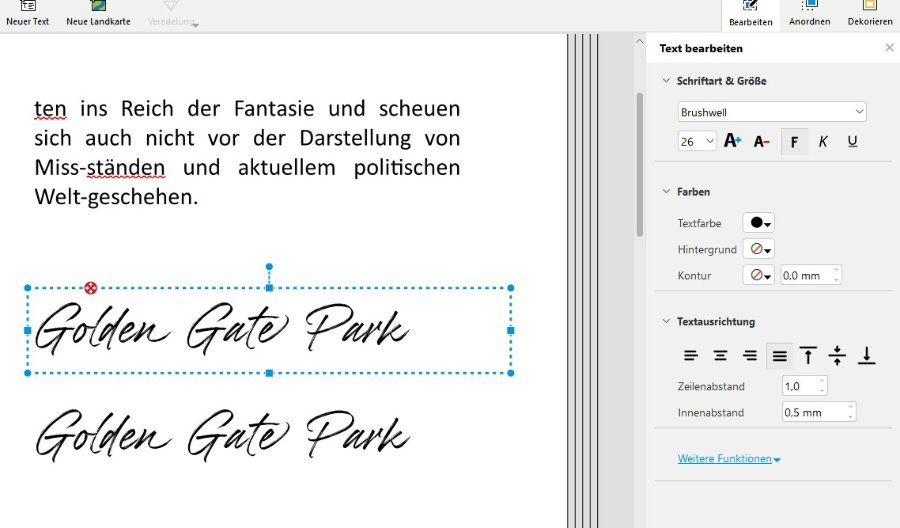Collapse the Farben section
900x528 pixels.
click(666, 192)
